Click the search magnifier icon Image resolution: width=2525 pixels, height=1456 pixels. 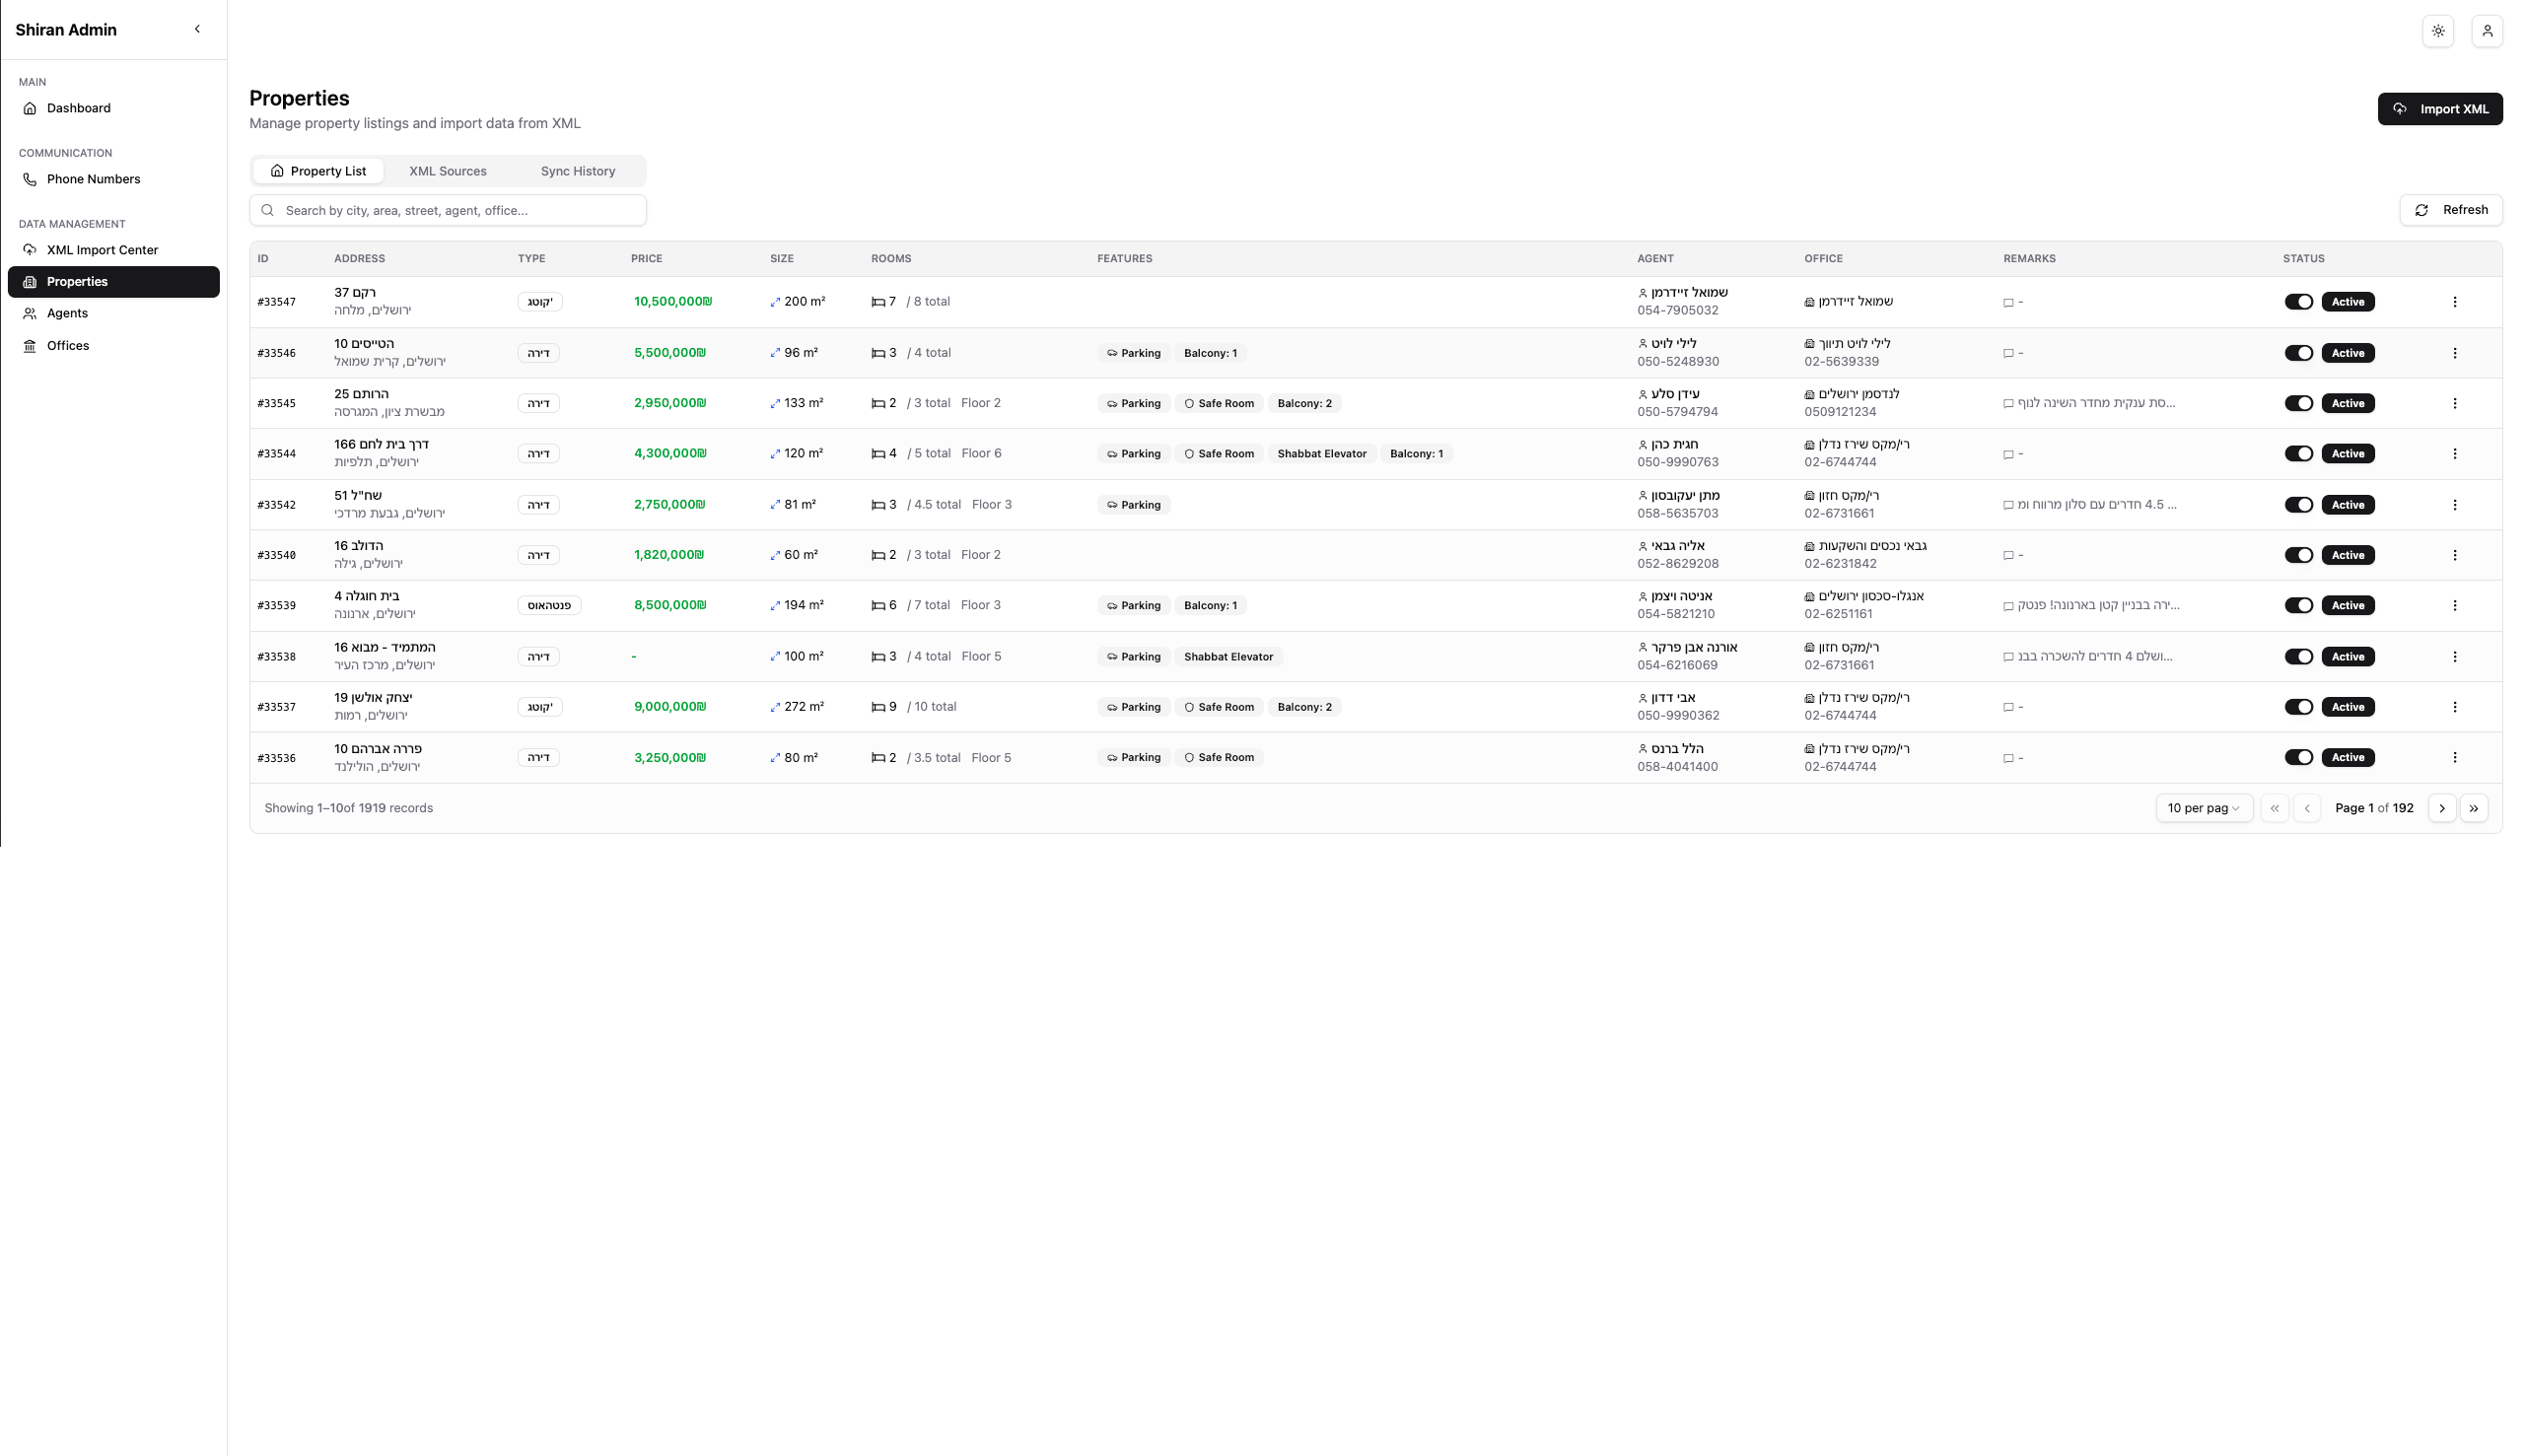(267, 210)
